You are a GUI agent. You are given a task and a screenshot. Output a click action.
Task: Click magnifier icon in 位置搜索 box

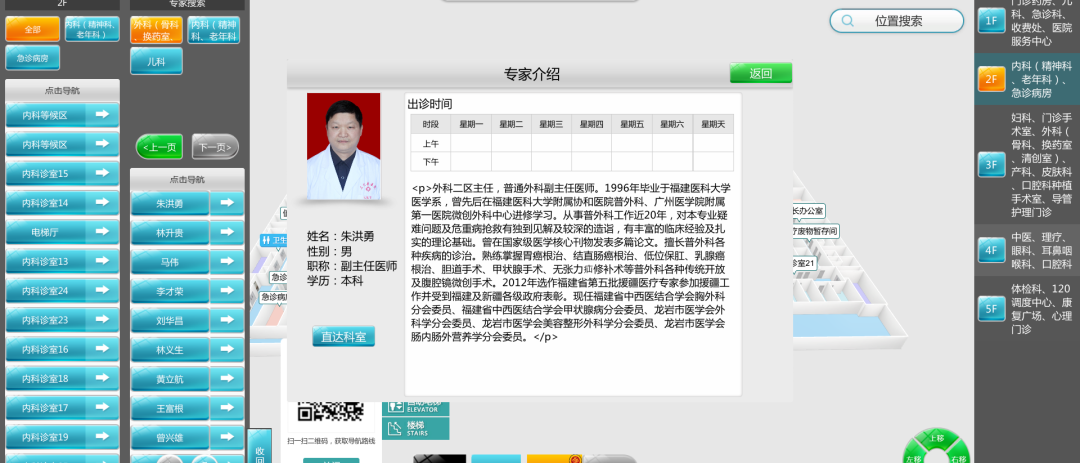848,21
